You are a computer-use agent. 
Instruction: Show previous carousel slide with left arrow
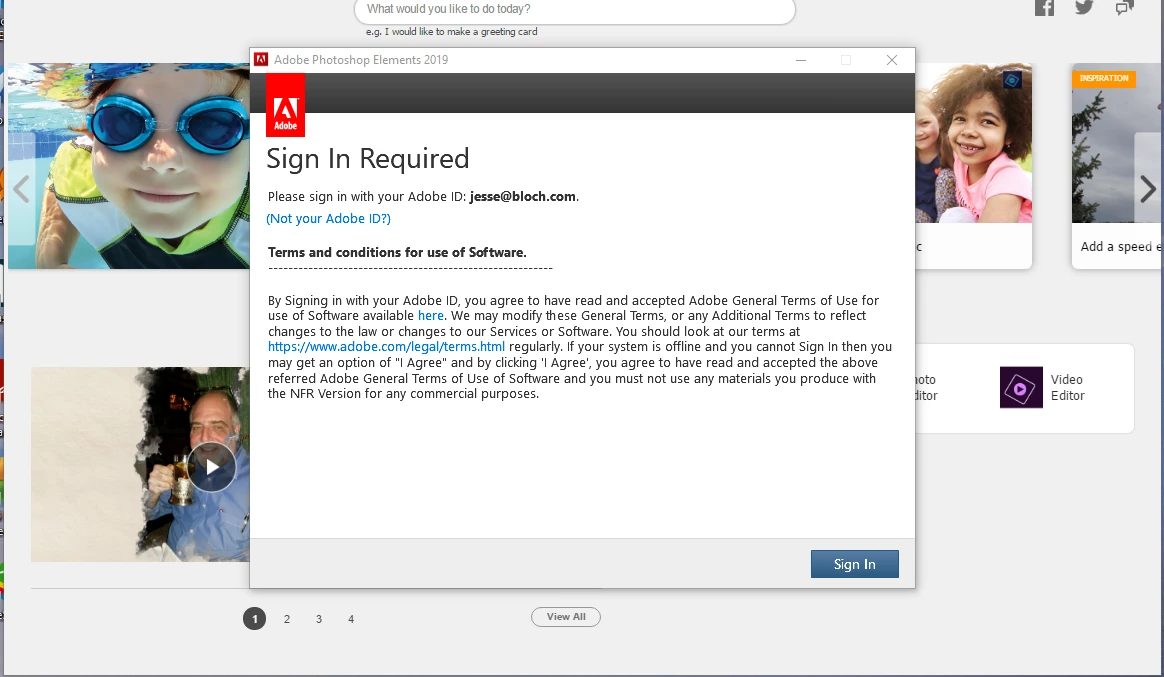pos(22,189)
